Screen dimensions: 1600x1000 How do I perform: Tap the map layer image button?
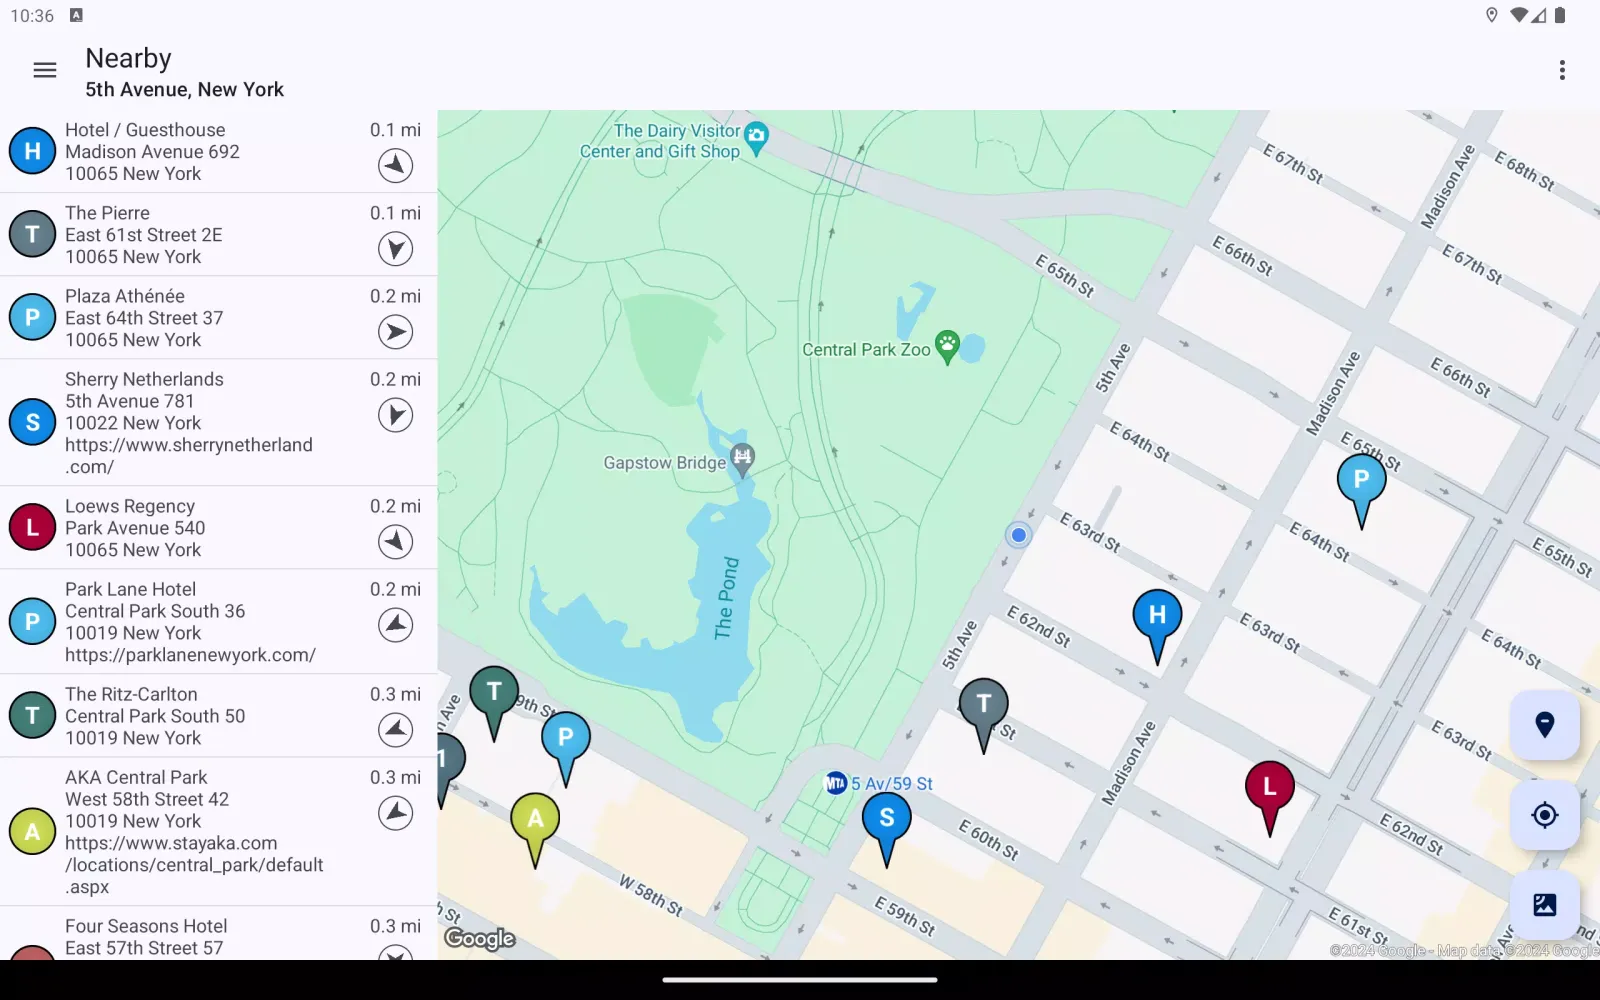click(x=1544, y=905)
